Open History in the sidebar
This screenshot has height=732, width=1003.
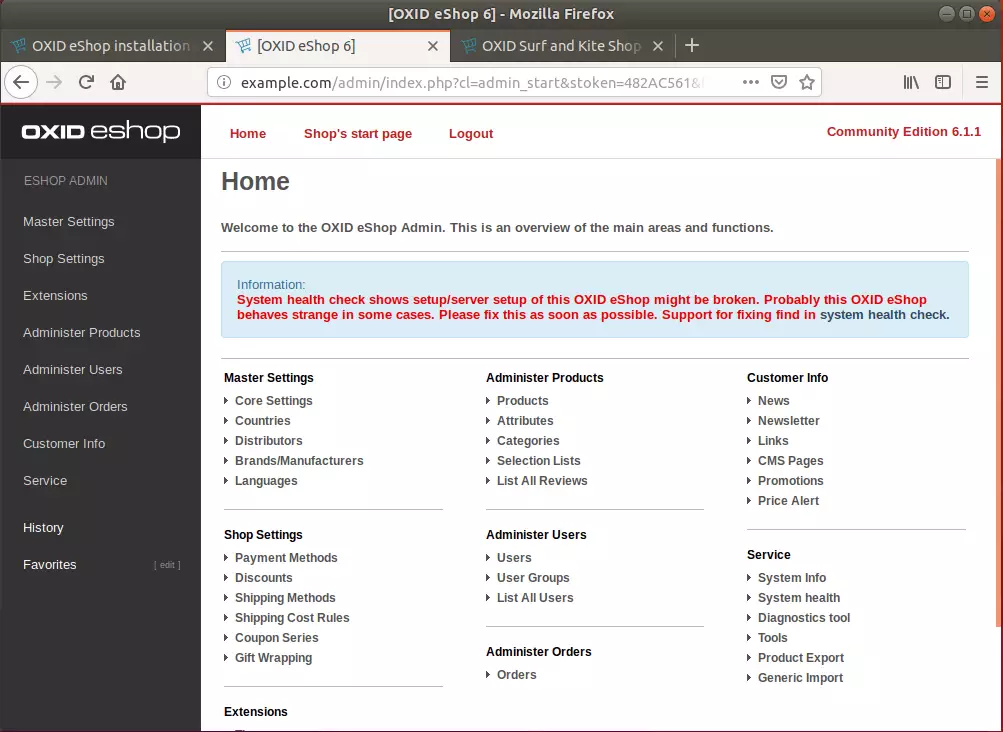pyautogui.click(x=43, y=528)
